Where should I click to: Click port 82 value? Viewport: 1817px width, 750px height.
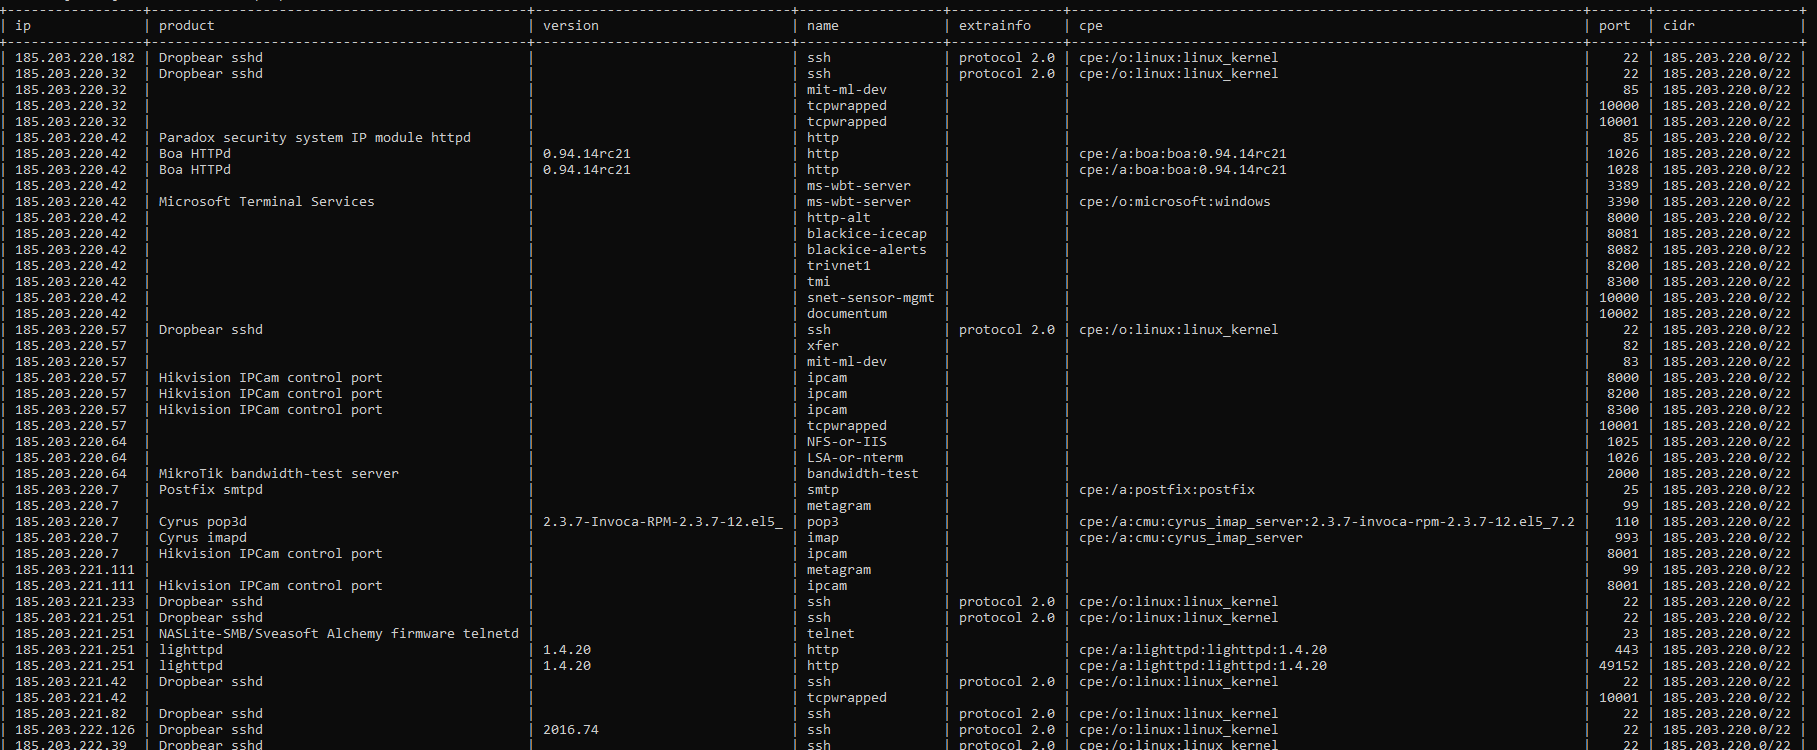pyautogui.click(x=1631, y=346)
